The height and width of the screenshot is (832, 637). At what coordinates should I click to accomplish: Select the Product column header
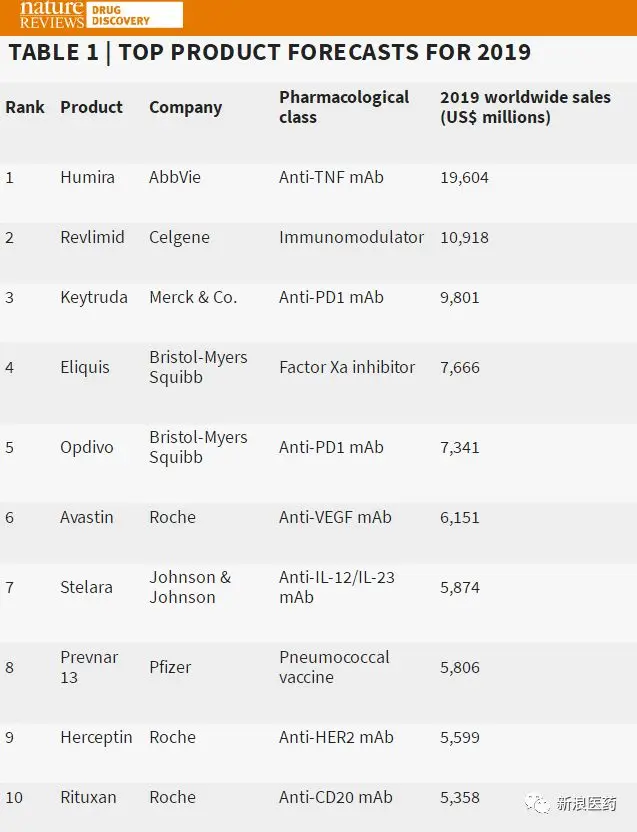(91, 107)
